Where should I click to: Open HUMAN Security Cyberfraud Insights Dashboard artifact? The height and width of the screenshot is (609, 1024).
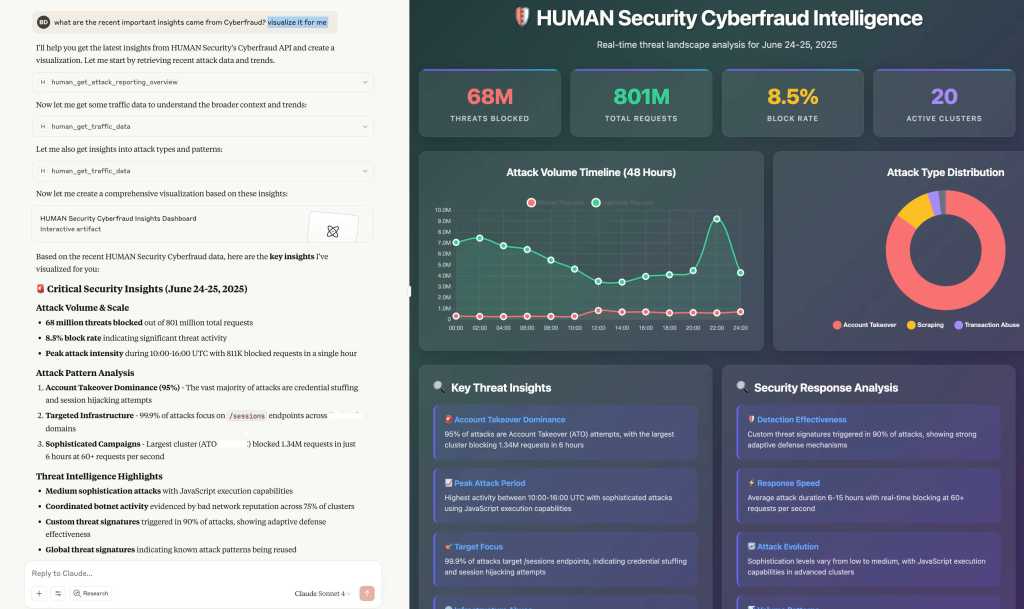202,224
